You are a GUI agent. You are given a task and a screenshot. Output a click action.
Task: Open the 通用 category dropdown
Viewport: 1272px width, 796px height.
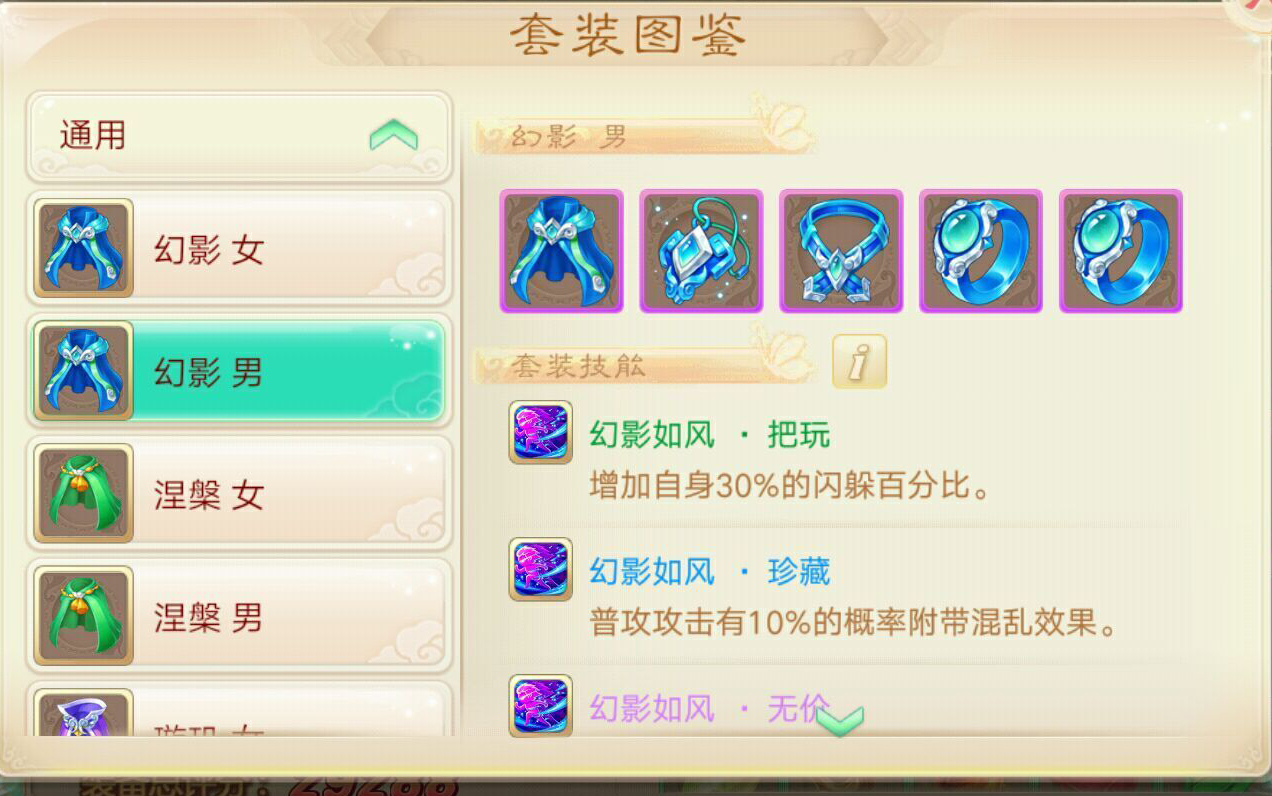click(x=239, y=136)
